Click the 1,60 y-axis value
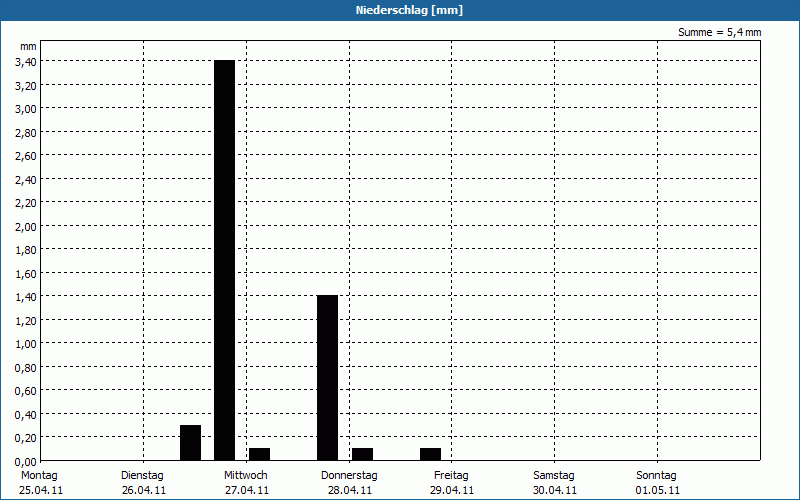800x500 pixels. pyautogui.click(x=26, y=273)
